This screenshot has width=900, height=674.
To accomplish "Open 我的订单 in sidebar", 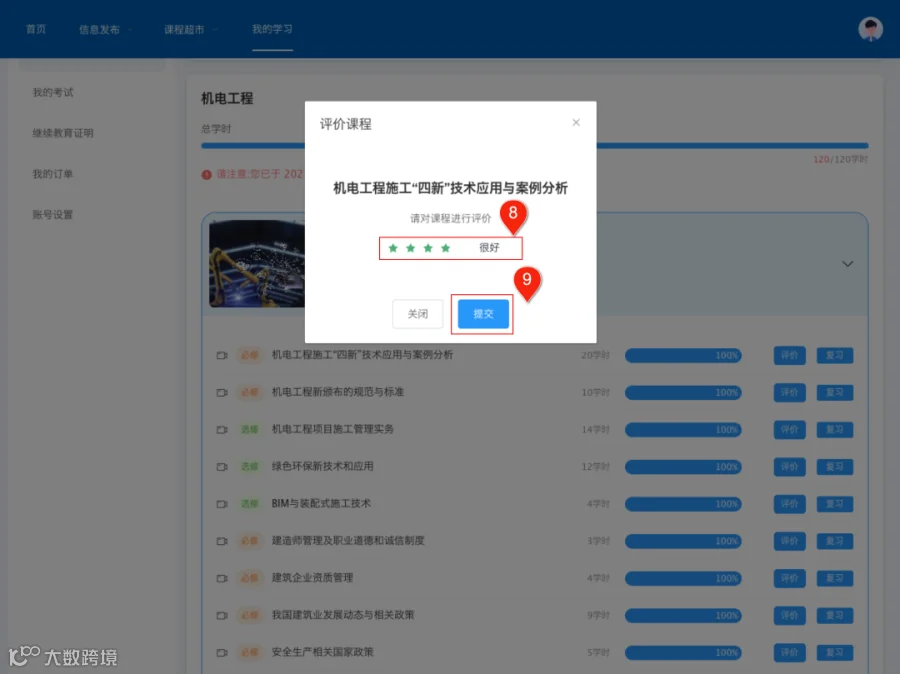I will 53,174.
